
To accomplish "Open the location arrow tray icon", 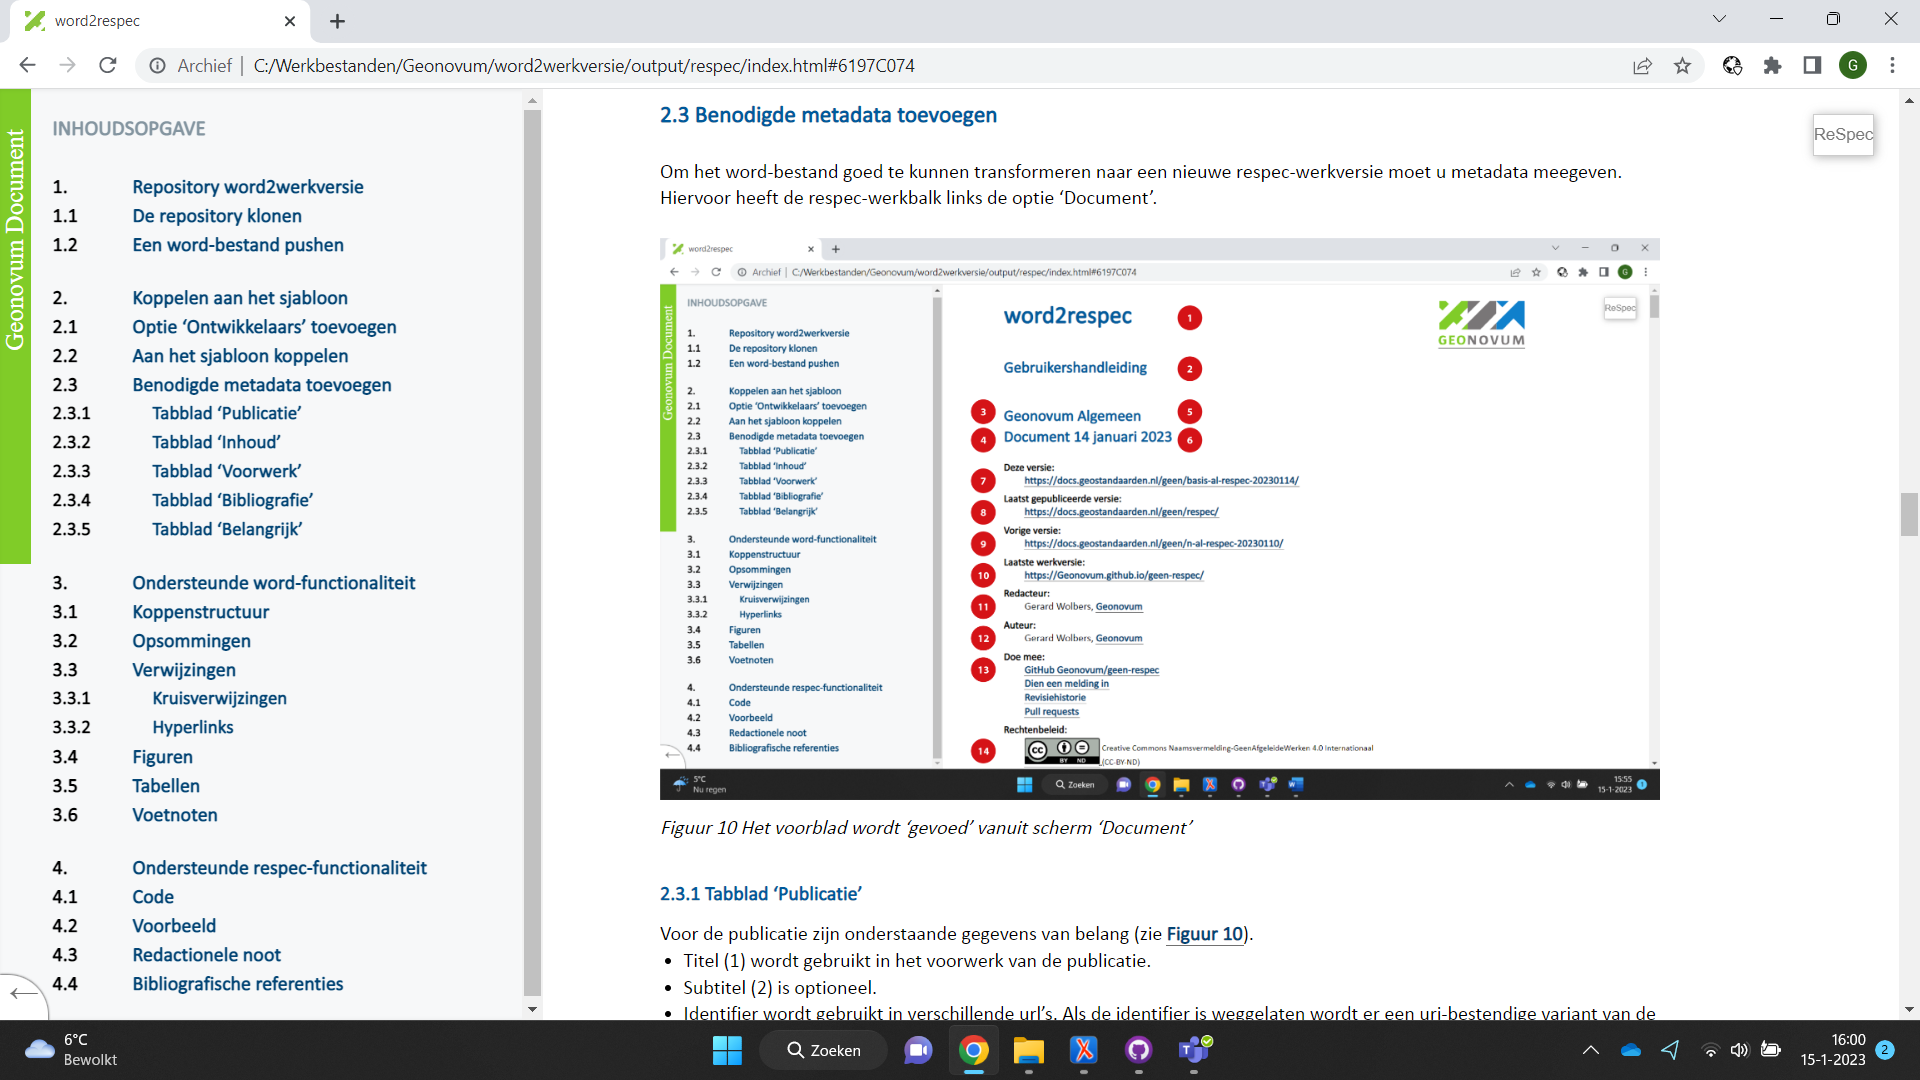I will (1670, 1050).
